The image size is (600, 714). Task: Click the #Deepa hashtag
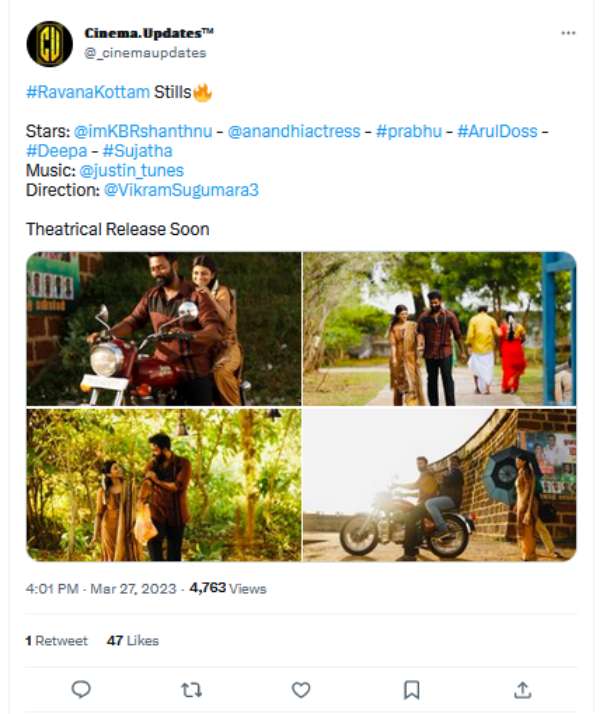pos(57,151)
